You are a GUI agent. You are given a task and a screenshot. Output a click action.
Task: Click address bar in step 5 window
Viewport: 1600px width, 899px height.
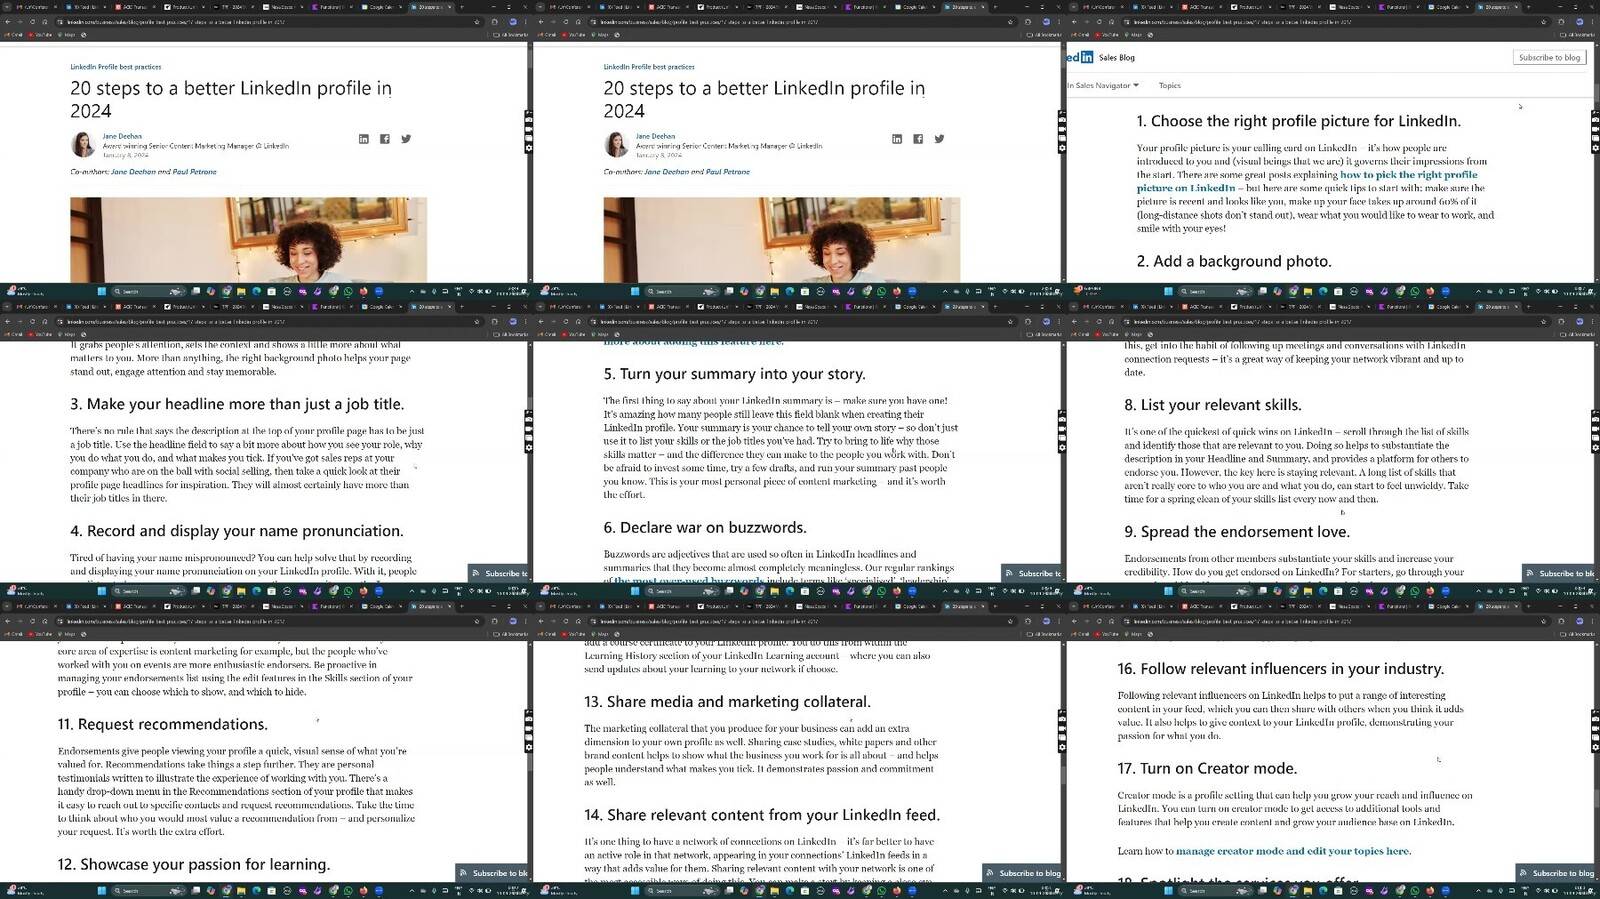click(800, 321)
